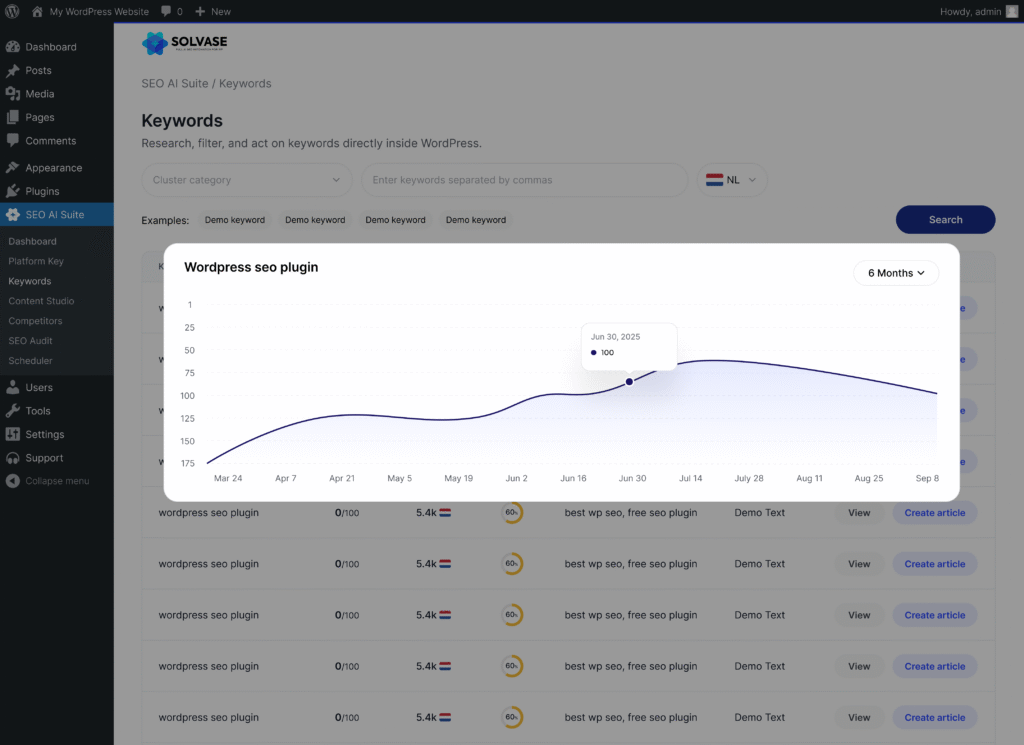Image resolution: width=1024 pixels, height=745 pixels.
Task: Click the Jun 30 data point on chart
Action: point(629,381)
